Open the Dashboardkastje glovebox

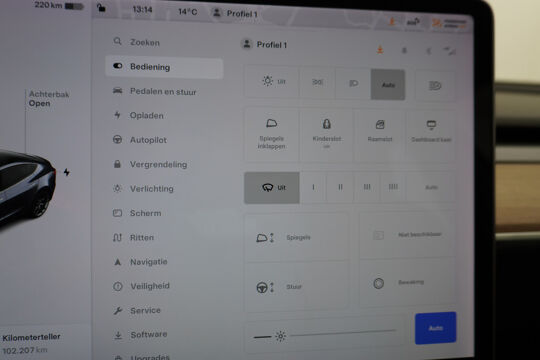[431, 134]
